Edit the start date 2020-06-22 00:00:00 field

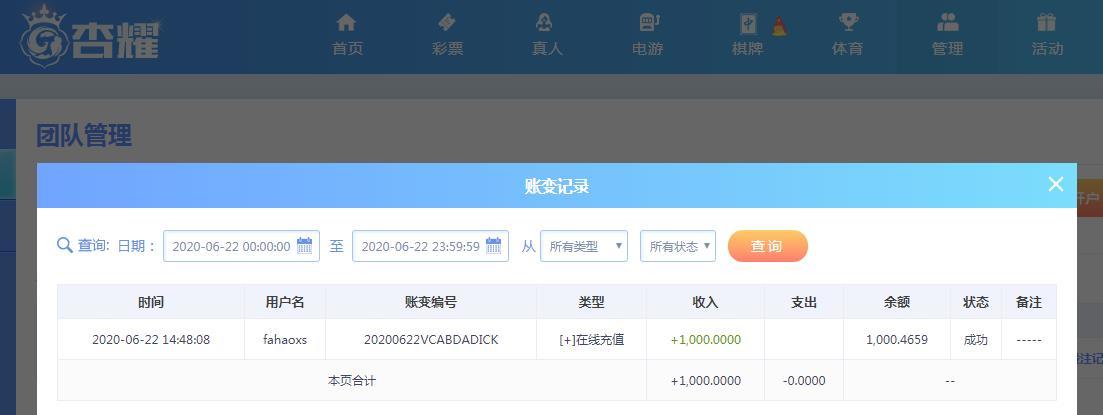pos(241,246)
